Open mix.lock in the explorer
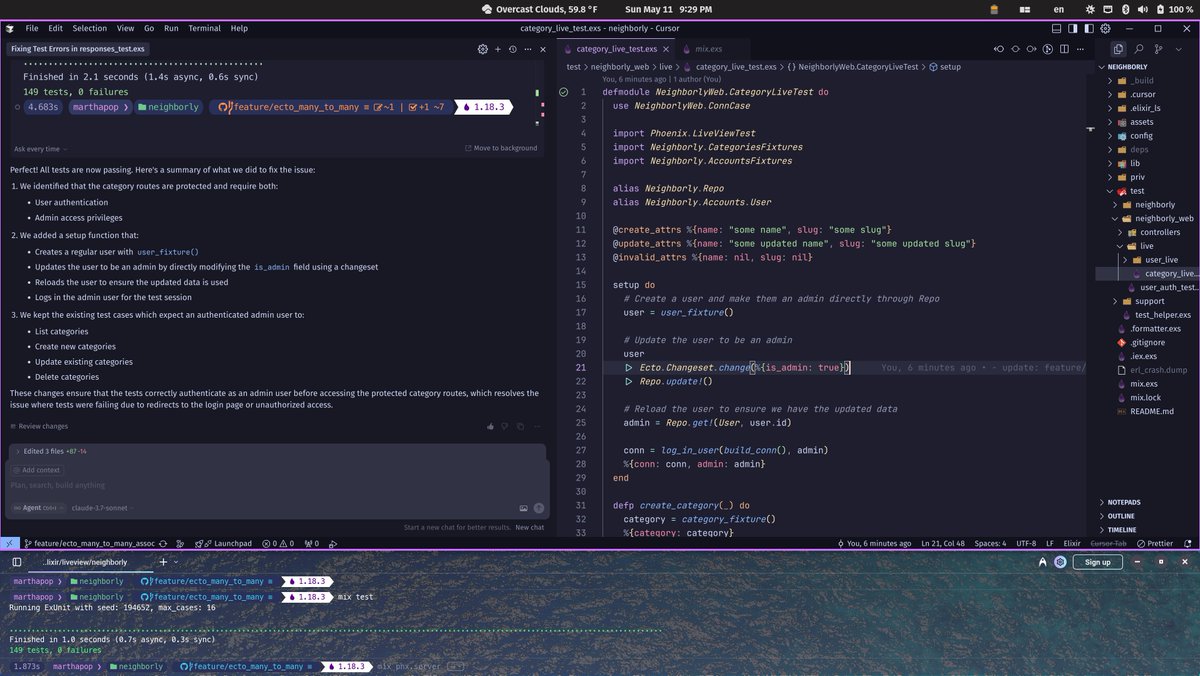 [1145, 397]
